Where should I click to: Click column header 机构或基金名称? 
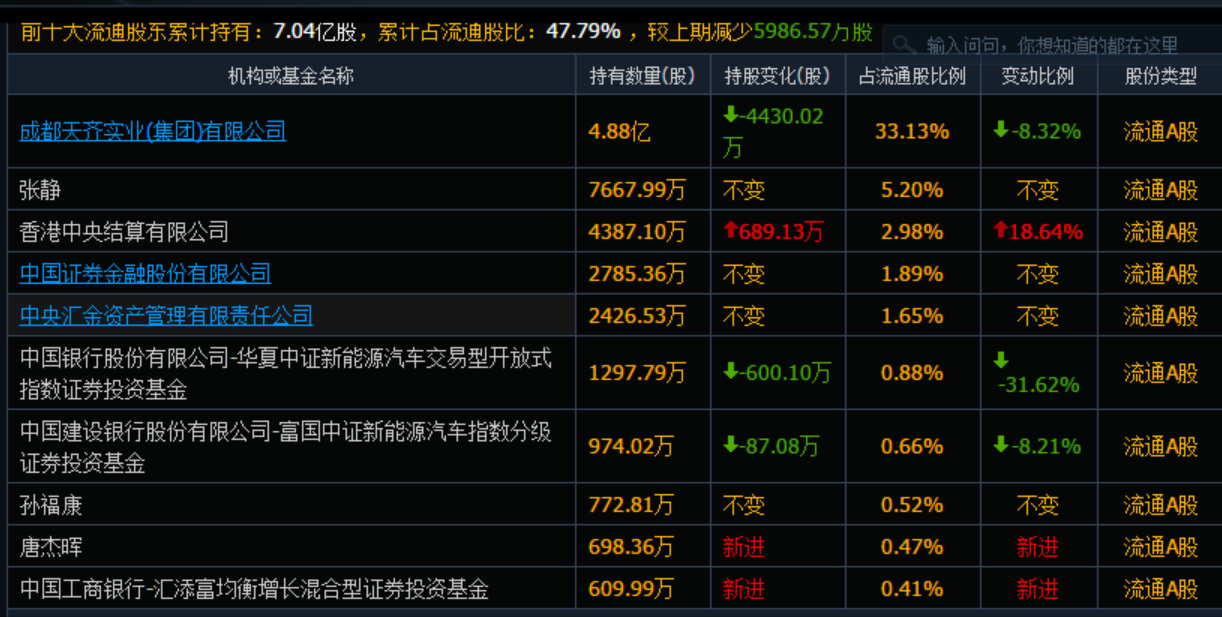click(291, 76)
